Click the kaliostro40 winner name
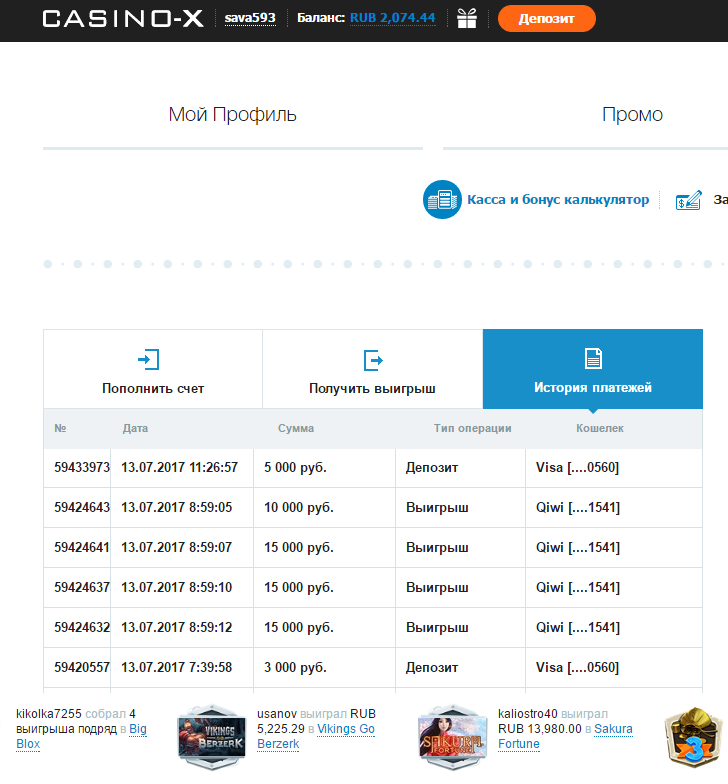The width and height of the screenshot is (728, 784). (528, 714)
